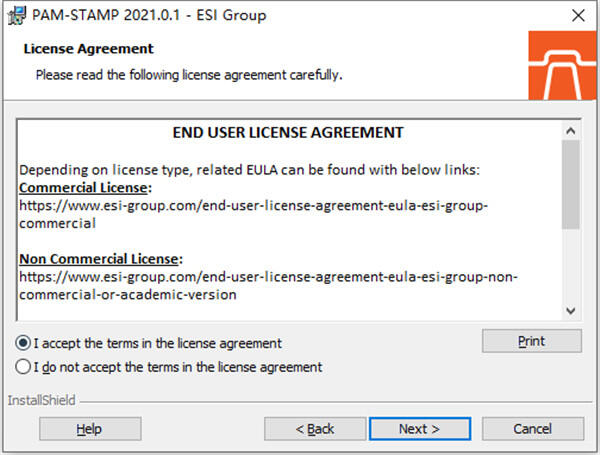The height and width of the screenshot is (455, 600).
Task: Open installer Help
Action: [90, 429]
